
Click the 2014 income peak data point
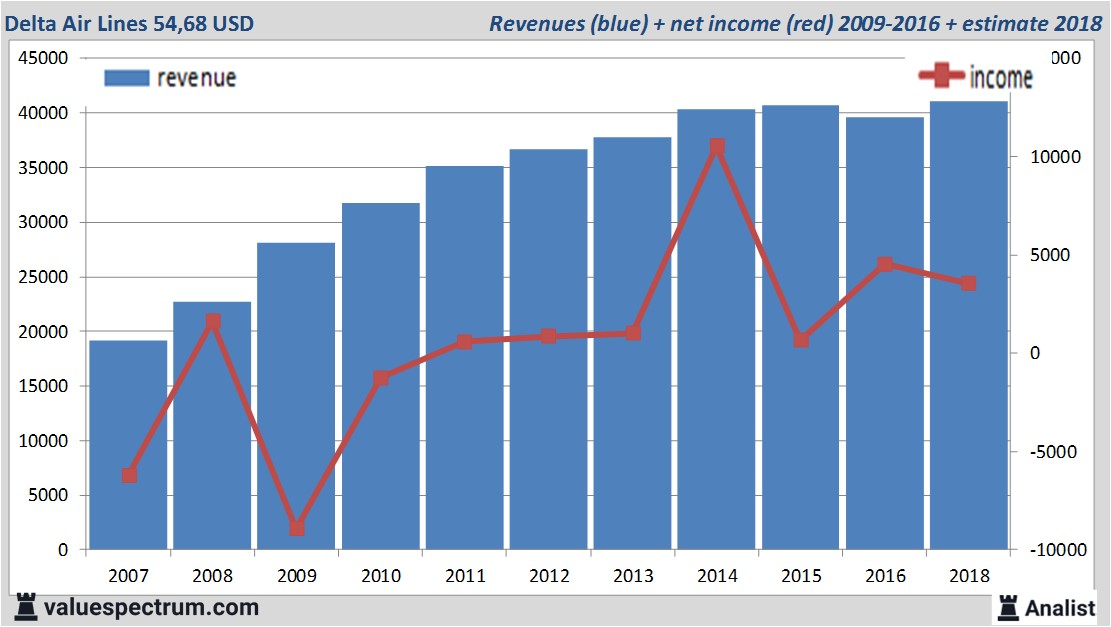coord(717,147)
